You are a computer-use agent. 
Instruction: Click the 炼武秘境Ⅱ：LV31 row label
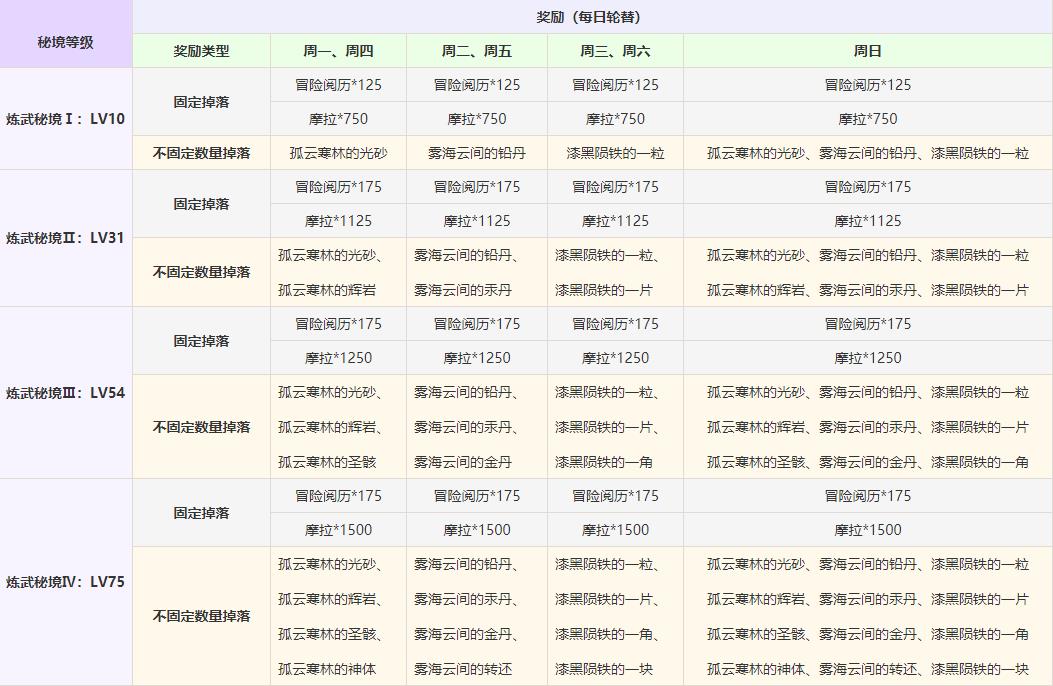point(66,238)
